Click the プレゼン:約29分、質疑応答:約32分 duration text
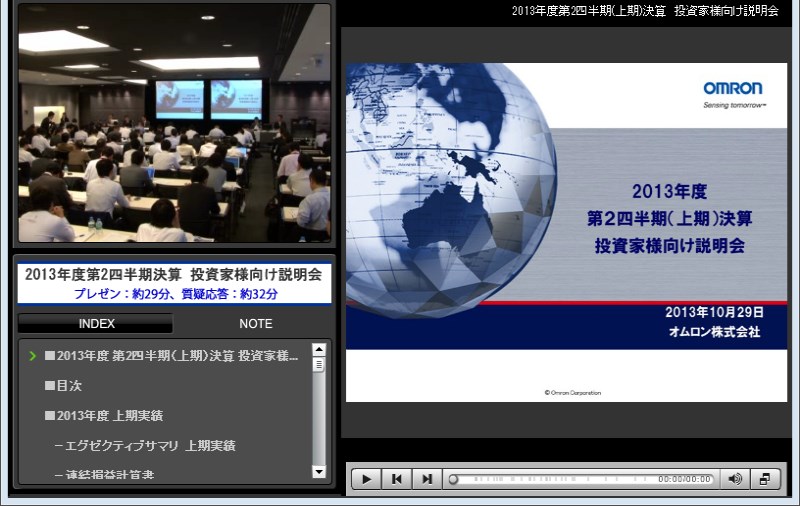This screenshot has width=800, height=506. 176,294
